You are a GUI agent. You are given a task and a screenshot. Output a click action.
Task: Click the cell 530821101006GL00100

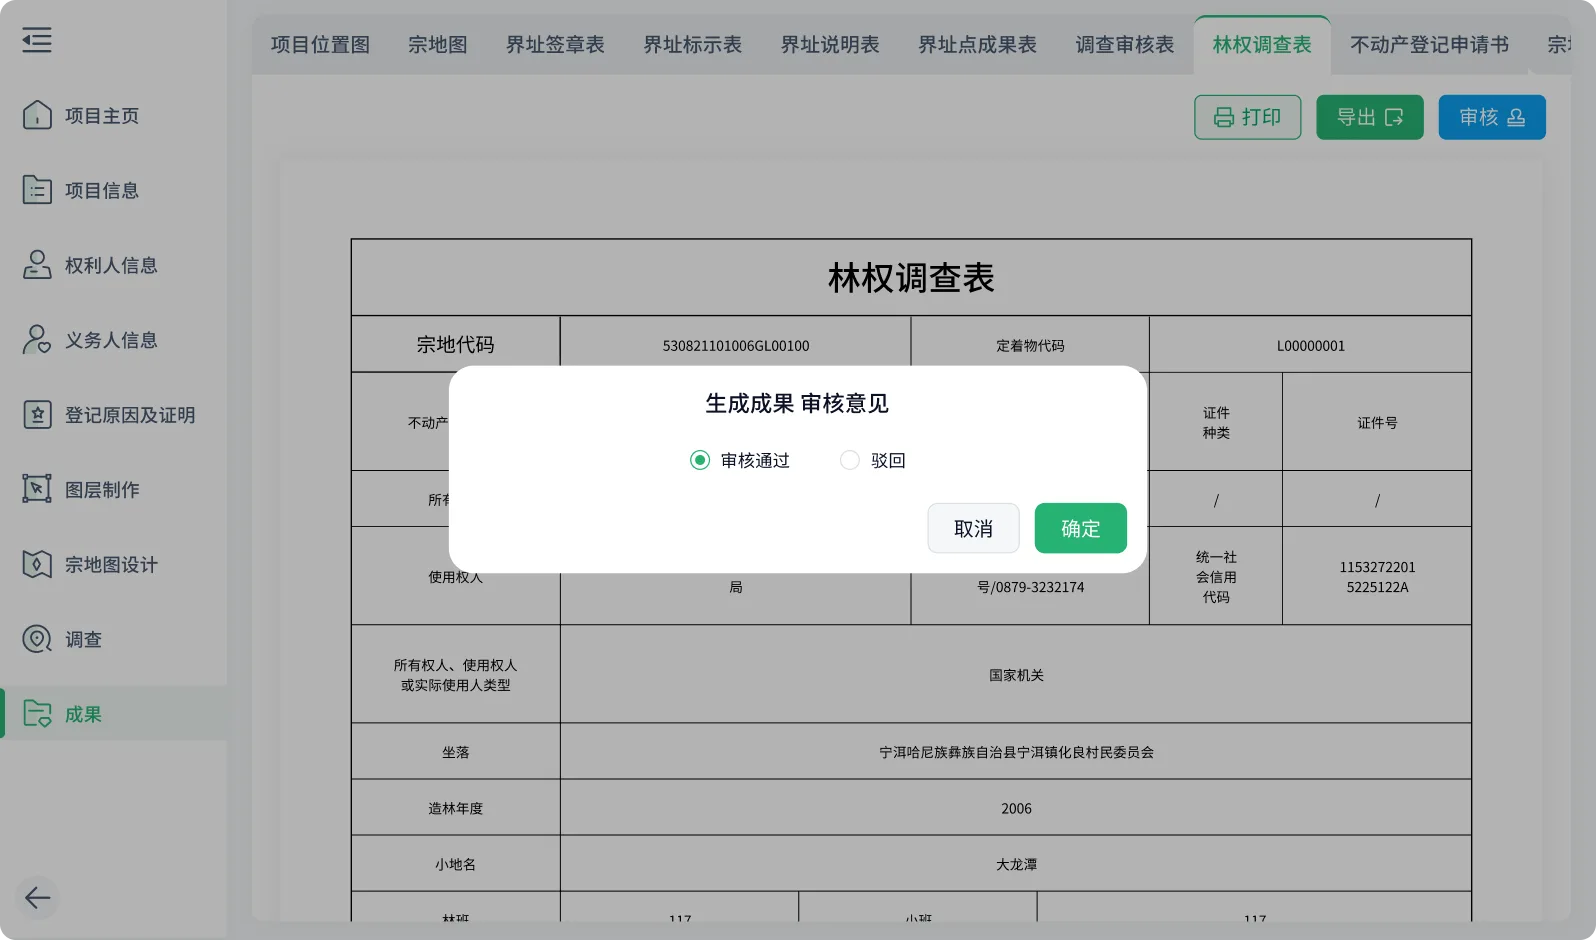pos(735,345)
